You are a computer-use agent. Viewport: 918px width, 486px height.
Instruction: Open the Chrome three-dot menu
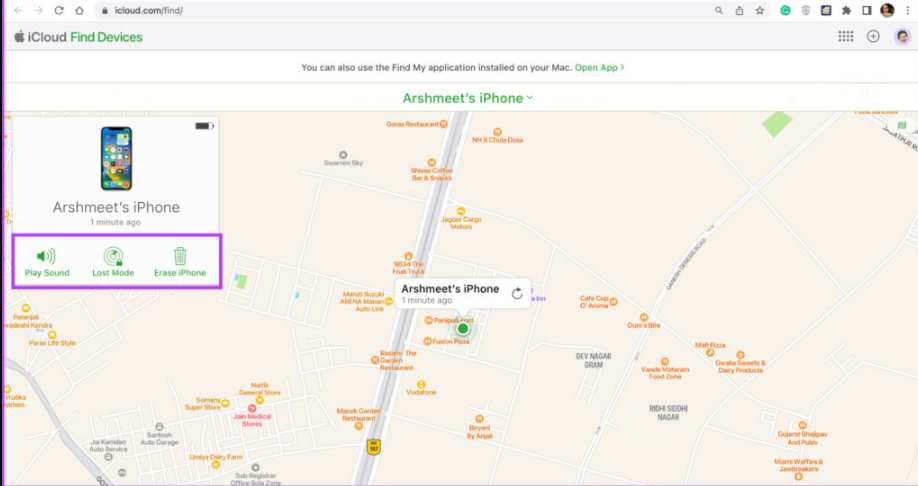907,11
